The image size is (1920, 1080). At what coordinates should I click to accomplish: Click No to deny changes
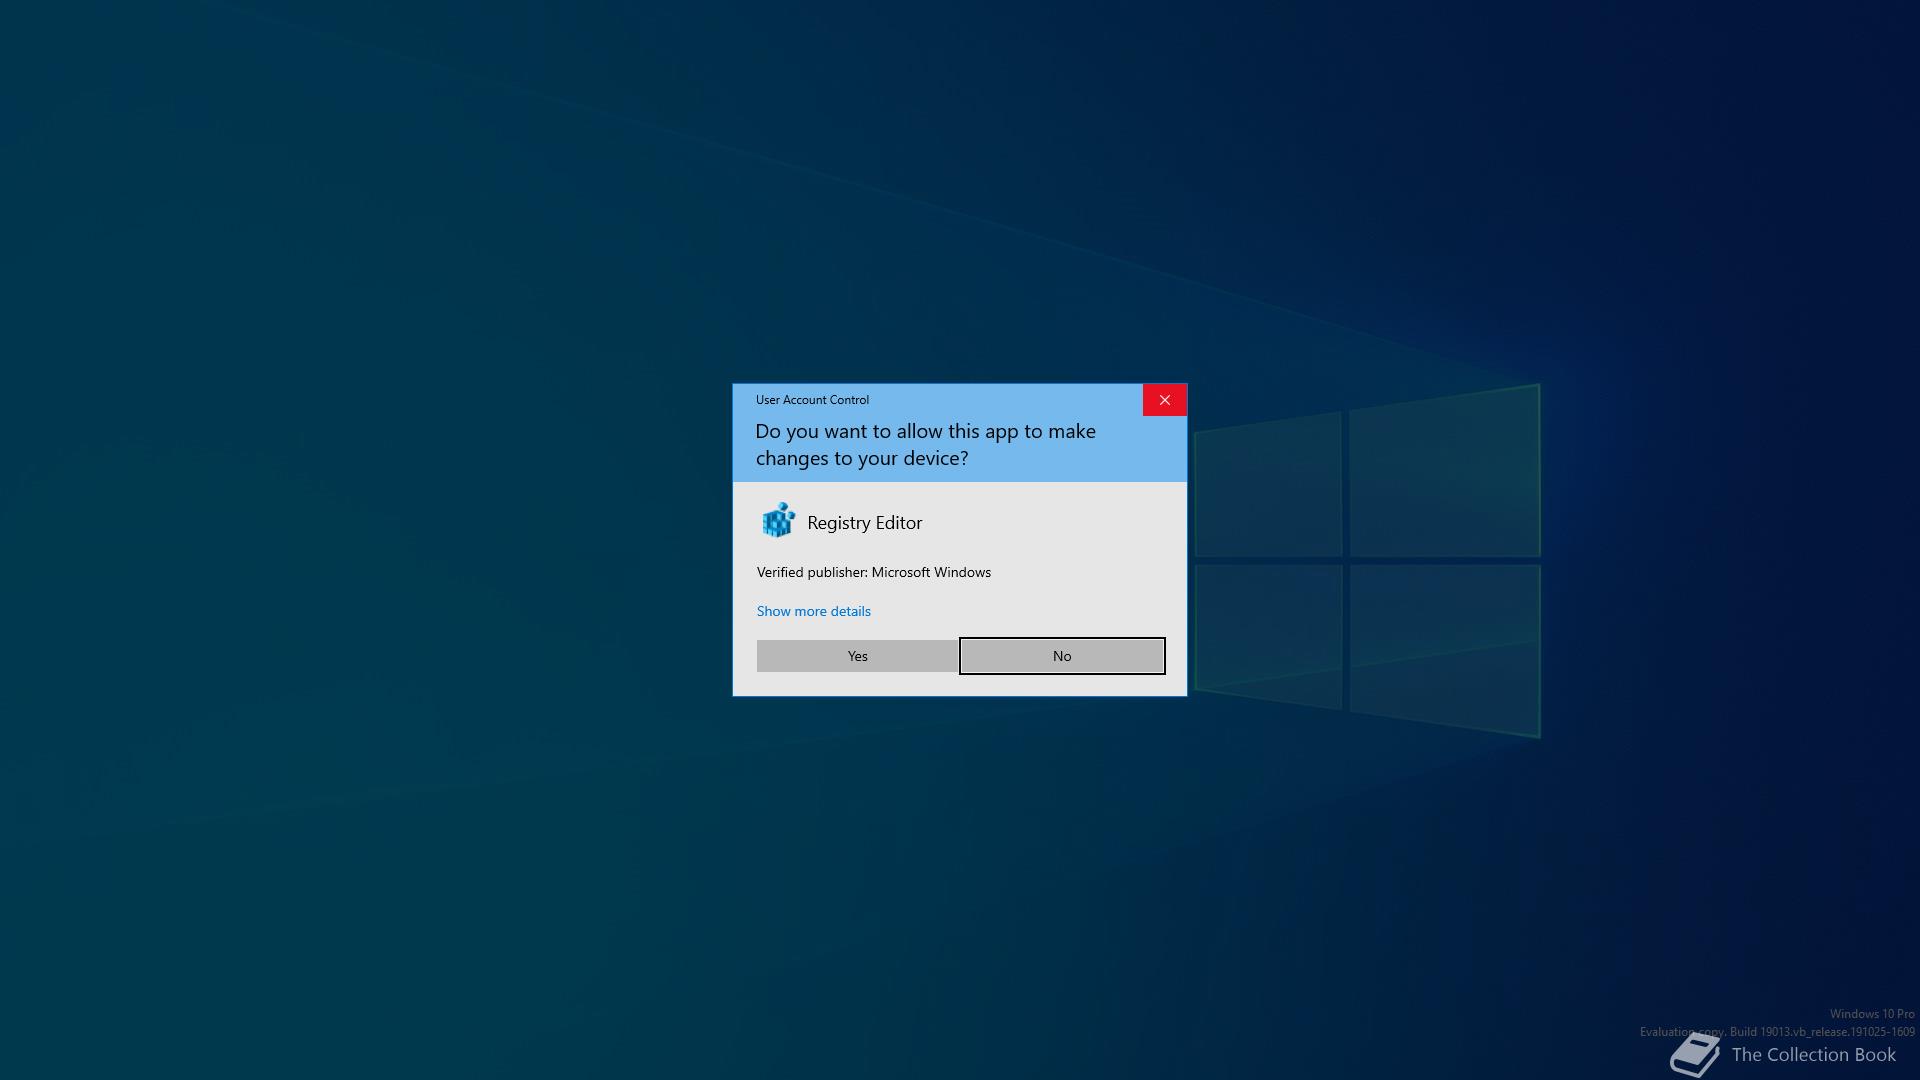point(1062,656)
